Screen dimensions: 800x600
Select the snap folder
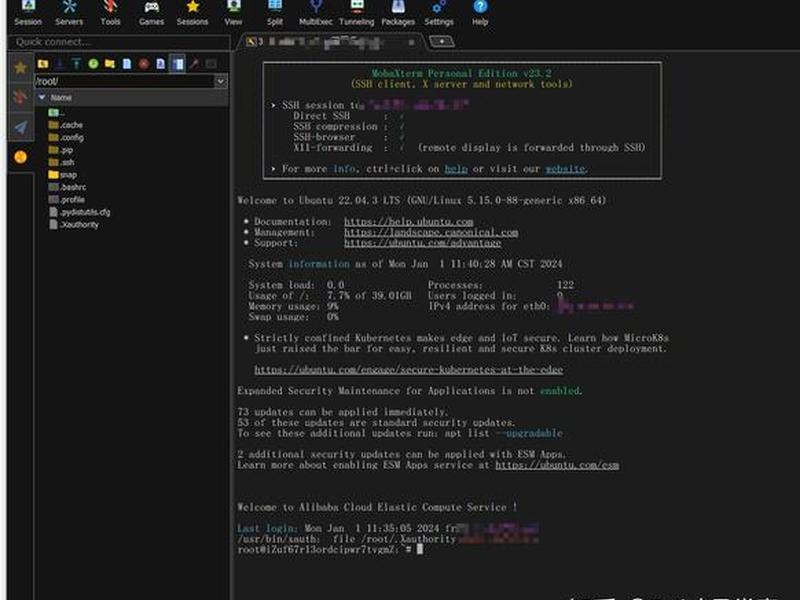click(x=63, y=175)
